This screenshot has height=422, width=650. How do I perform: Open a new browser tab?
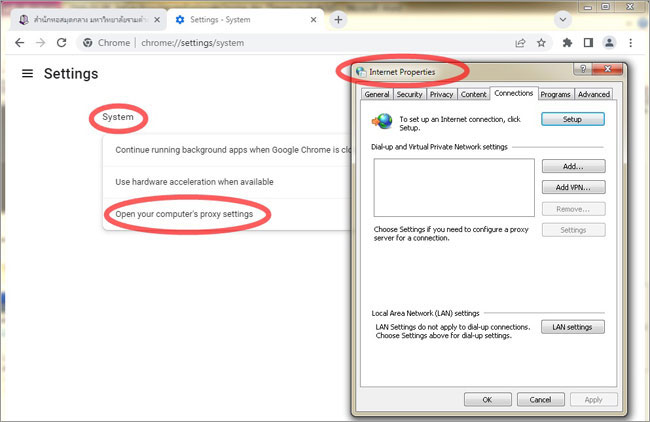tap(338, 19)
